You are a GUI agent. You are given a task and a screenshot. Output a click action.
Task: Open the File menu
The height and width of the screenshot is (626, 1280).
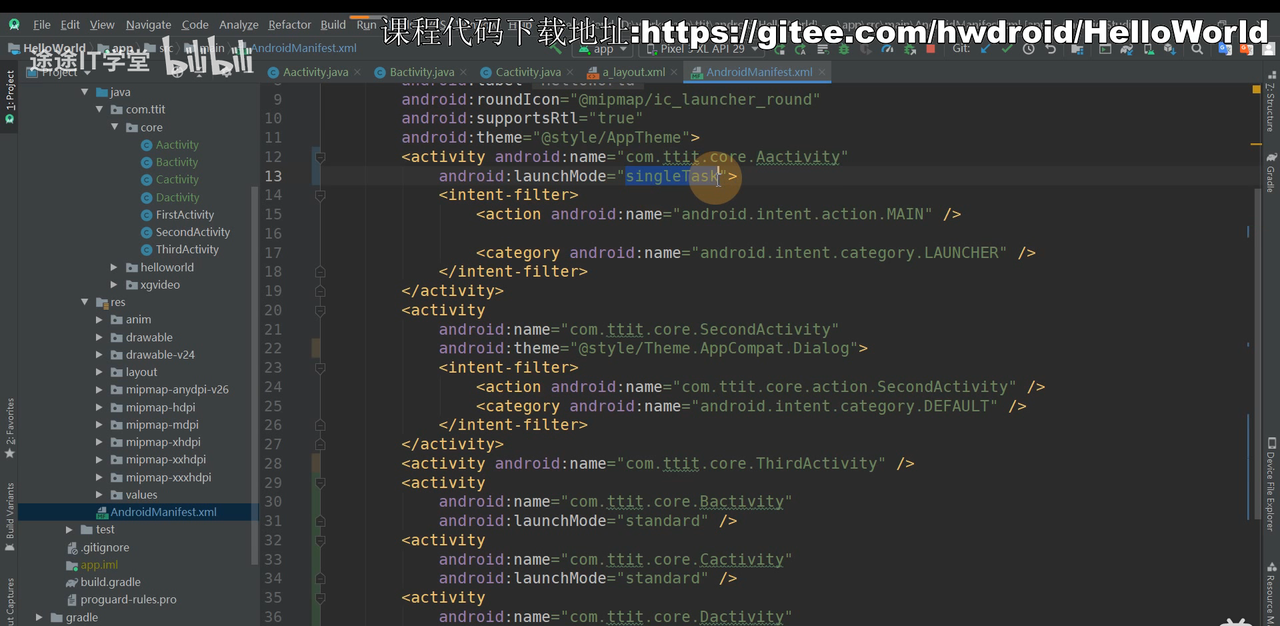click(x=42, y=25)
